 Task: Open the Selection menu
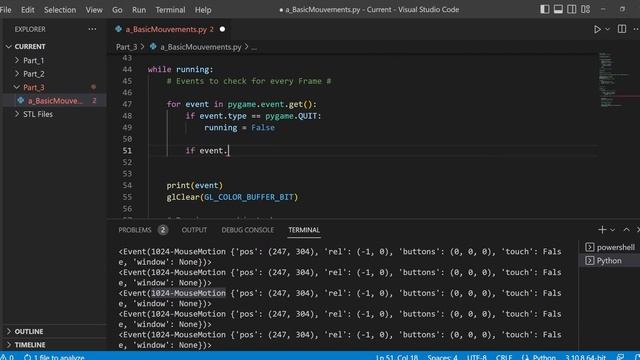[x=60, y=9]
